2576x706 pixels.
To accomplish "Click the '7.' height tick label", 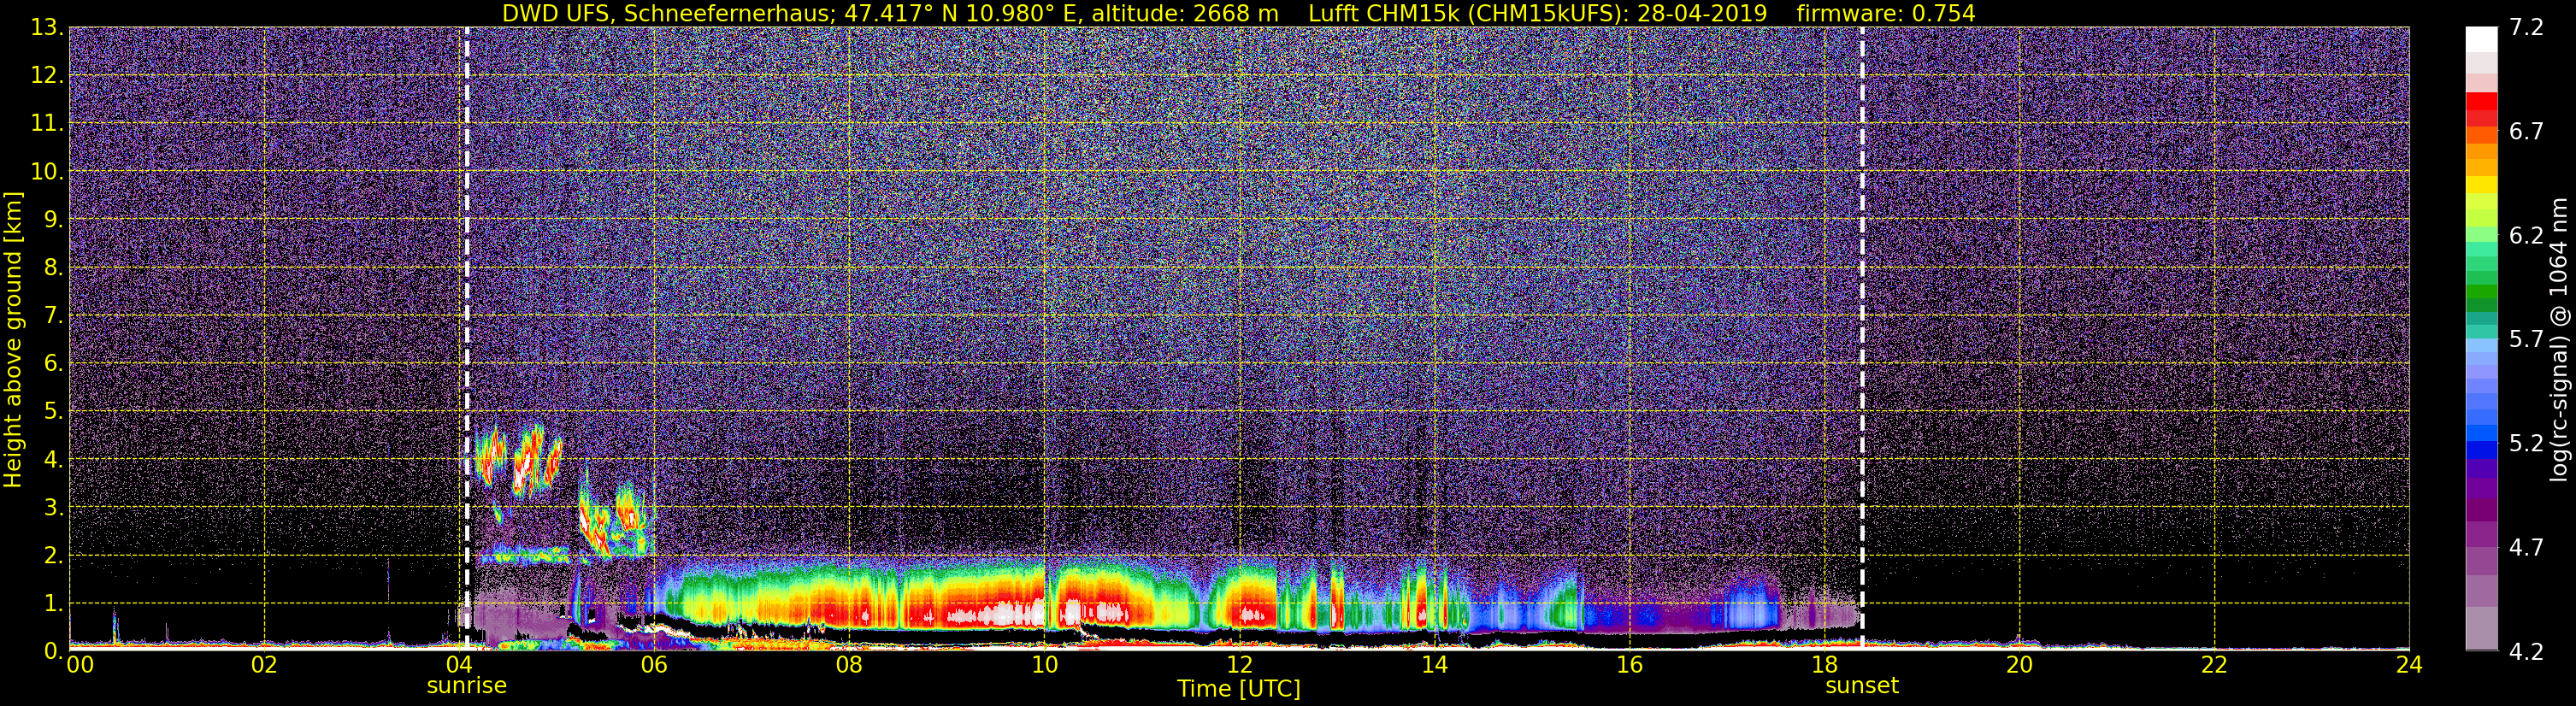I will (x=52, y=316).
